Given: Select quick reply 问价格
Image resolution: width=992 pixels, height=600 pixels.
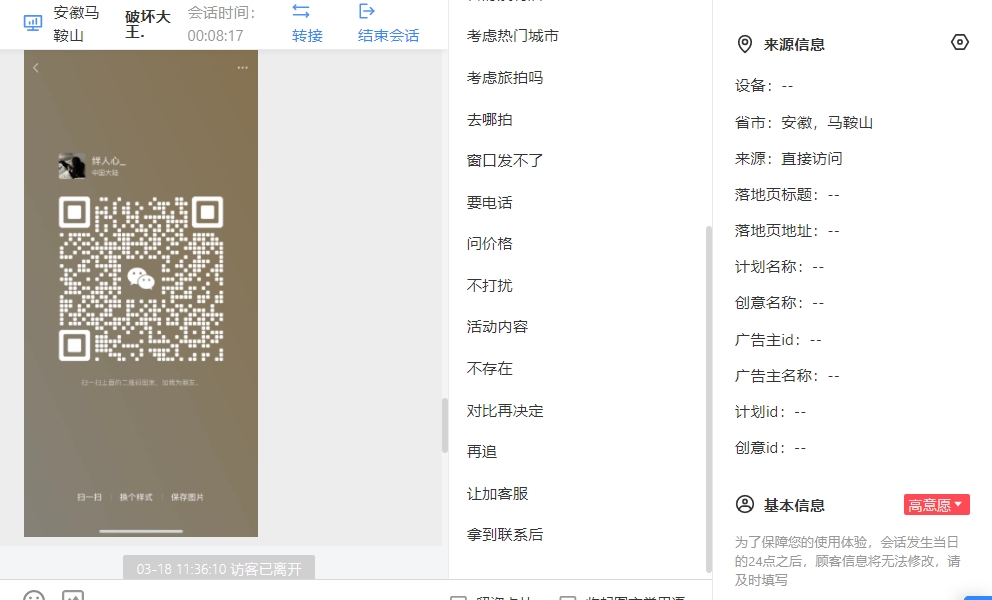Looking at the screenshot, I should point(489,244).
